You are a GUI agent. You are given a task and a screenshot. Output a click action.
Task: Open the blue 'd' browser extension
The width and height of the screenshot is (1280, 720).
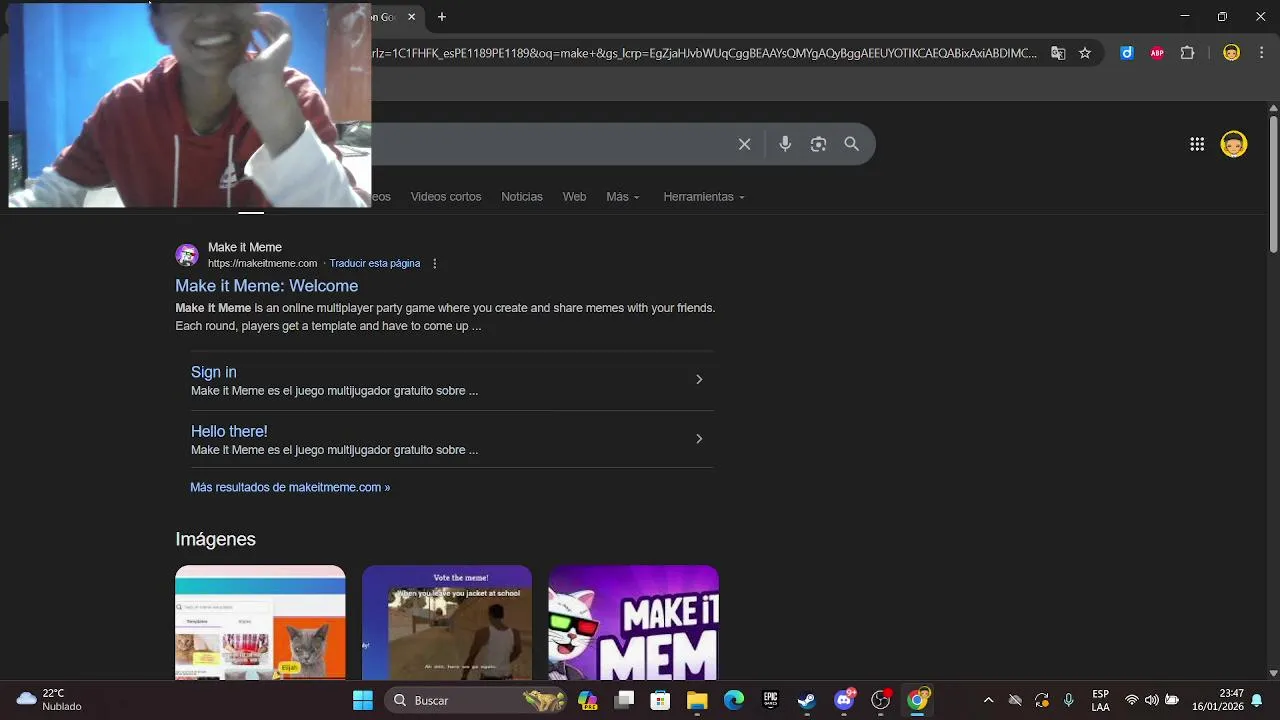tap(1127, 53)
